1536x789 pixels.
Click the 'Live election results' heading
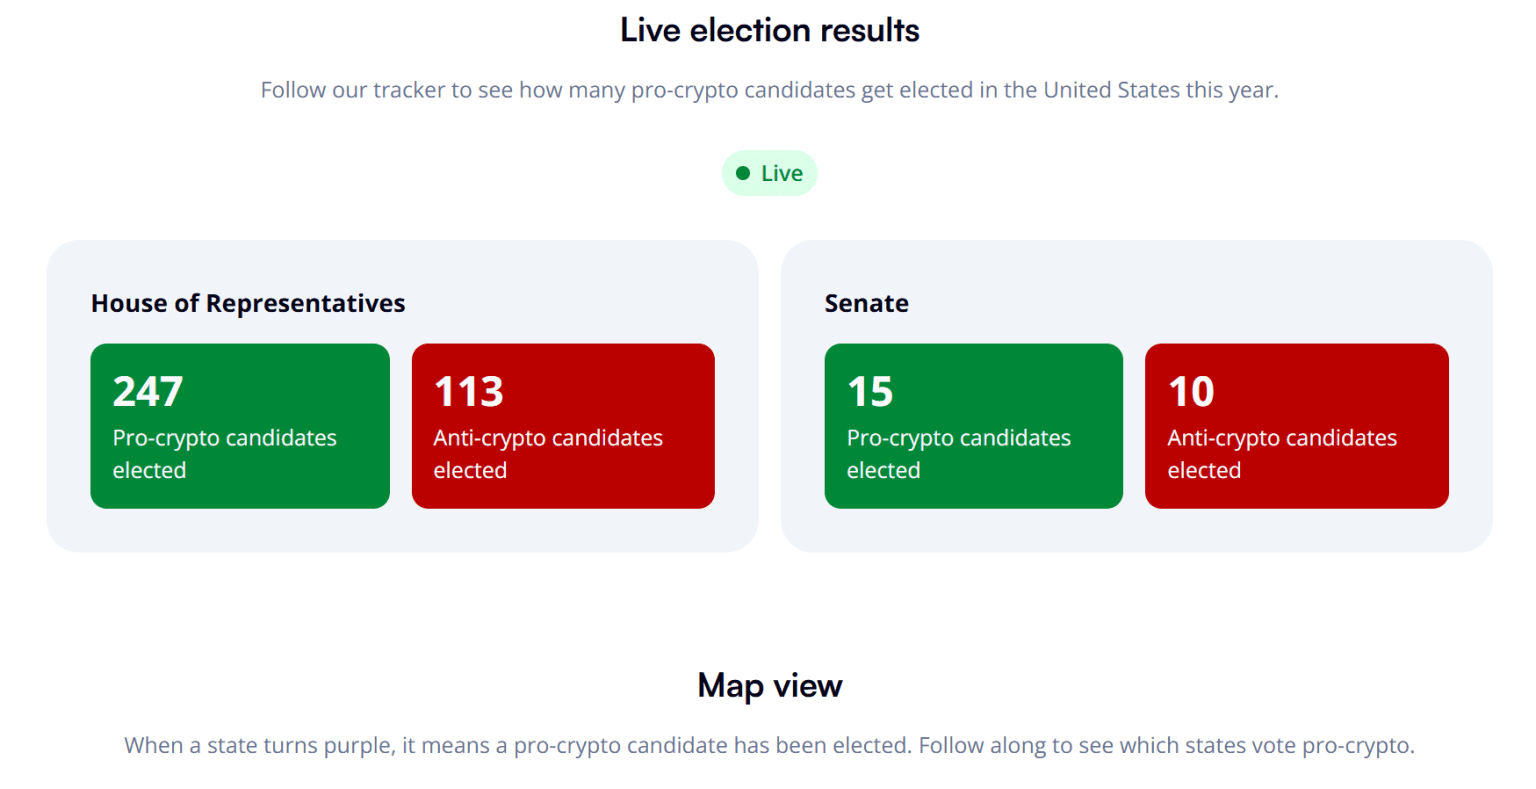click(769, 30)
